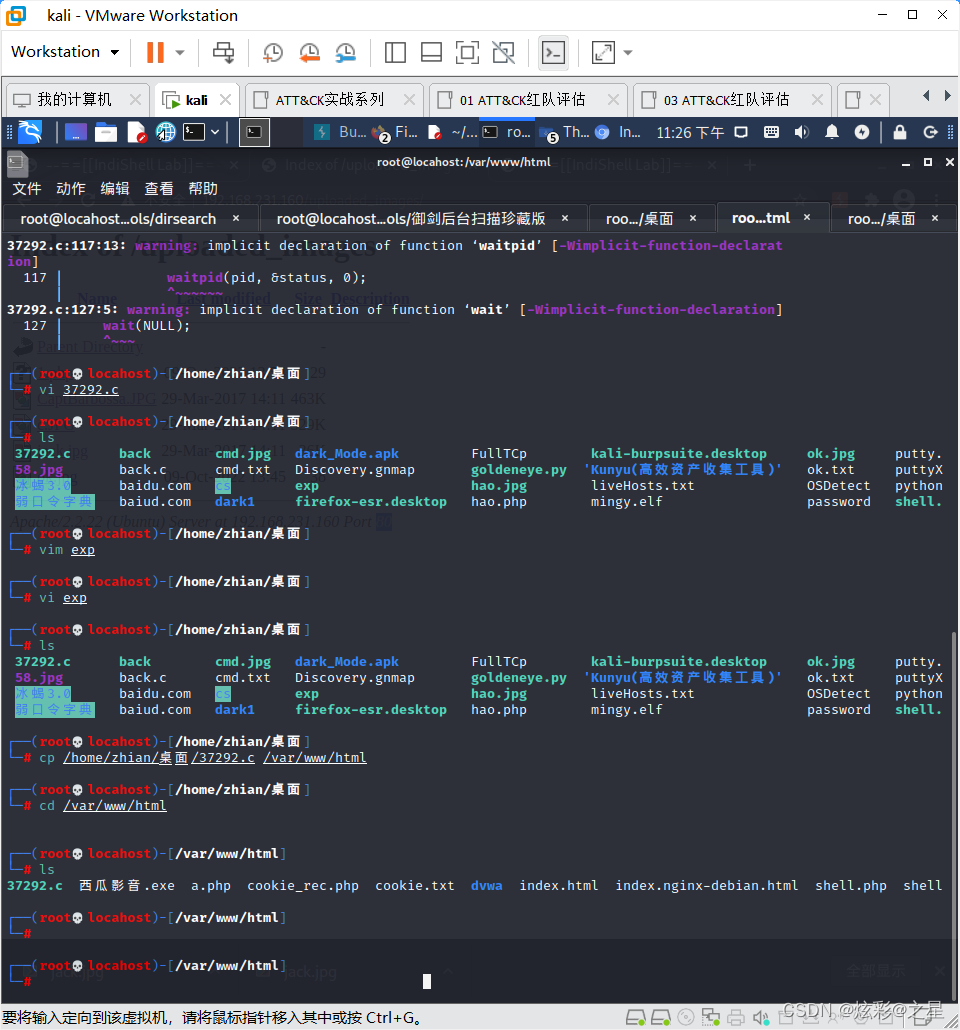This screenshot has height=1030, width=960.
Task: Click the 11:26 下午 panel clock
Action: pos(690,133)
